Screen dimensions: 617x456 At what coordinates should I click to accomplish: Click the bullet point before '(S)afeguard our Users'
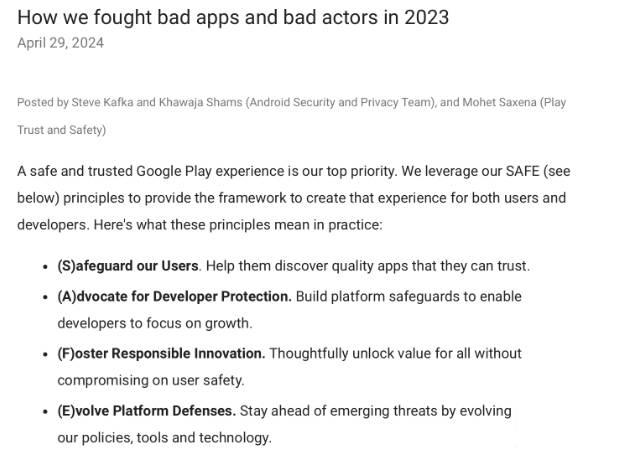click(x=45, y=267)
